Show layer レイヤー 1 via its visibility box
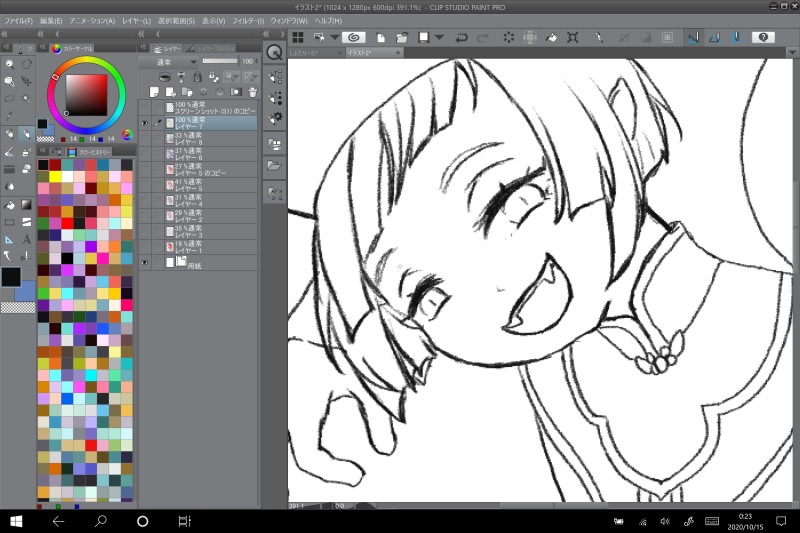The height and width of the screenshot is (533, 800). (x=145, y=247)
